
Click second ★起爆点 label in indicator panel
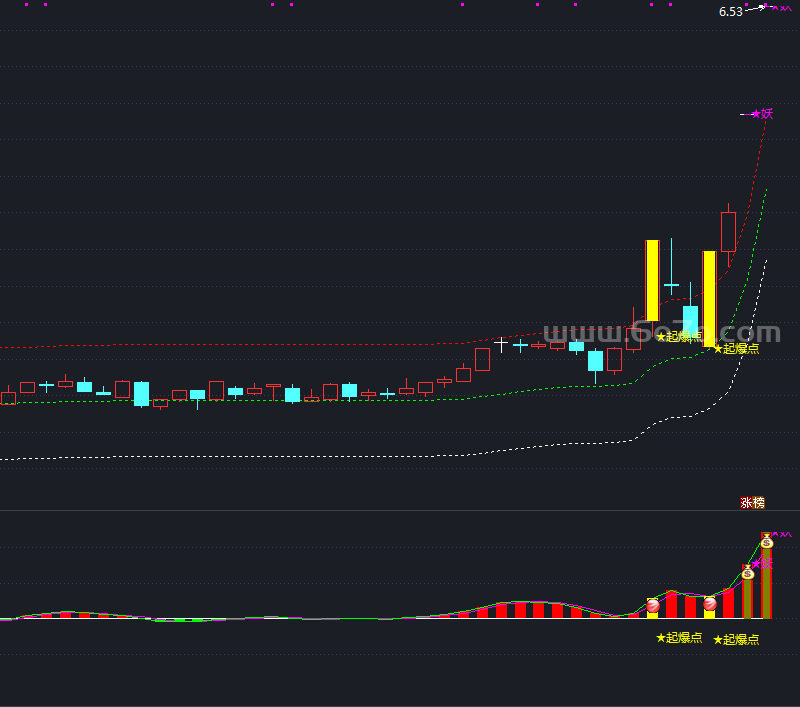(736, 640)
